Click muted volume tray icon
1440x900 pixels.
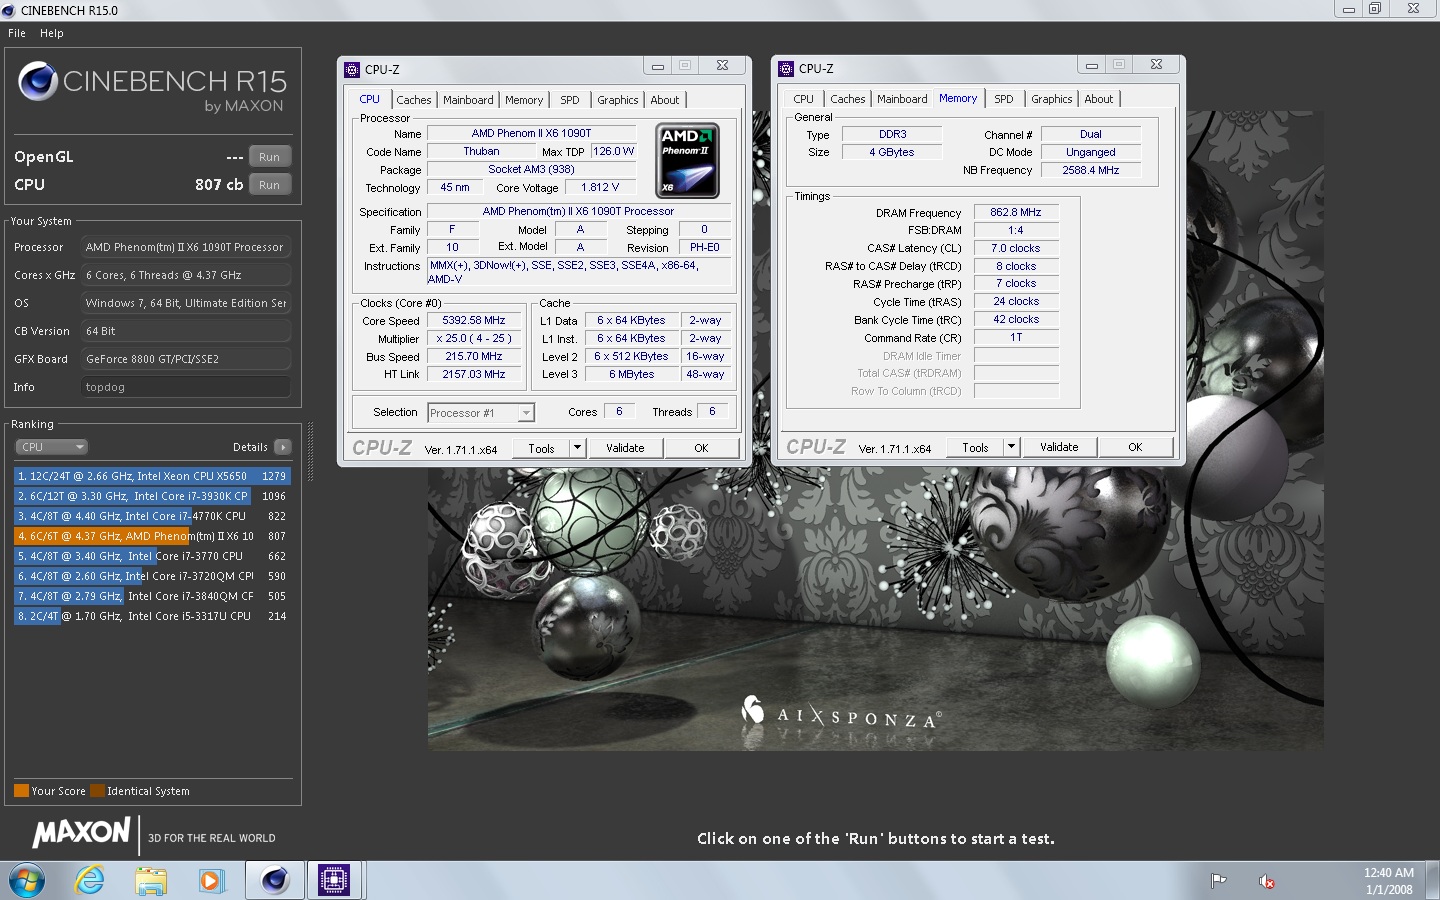[1266, 881]
